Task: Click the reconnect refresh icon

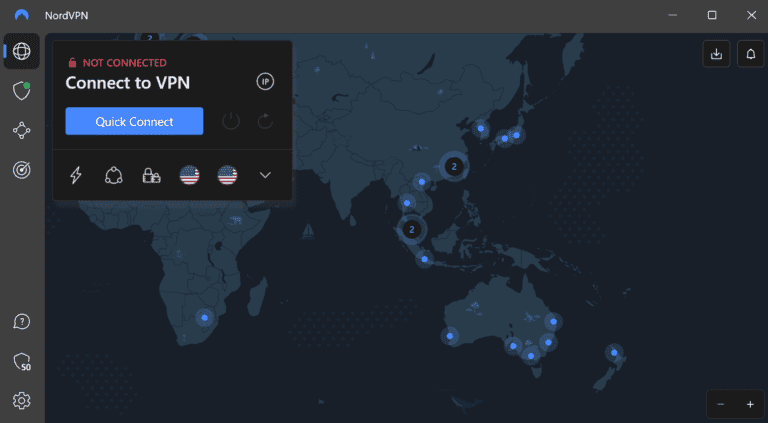Action: tap(265, 121)
